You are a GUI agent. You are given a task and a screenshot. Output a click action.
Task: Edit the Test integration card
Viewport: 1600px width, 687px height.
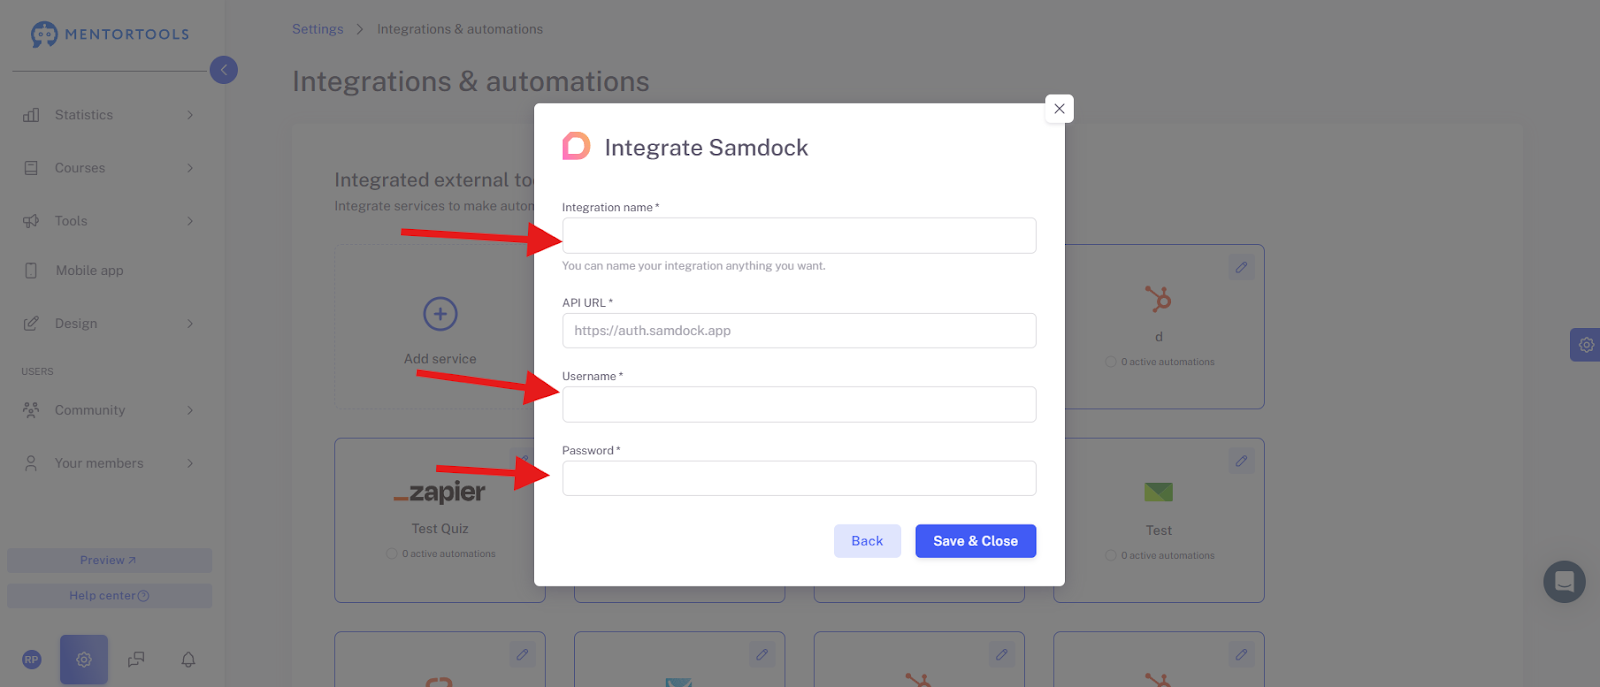point(1241,461)
